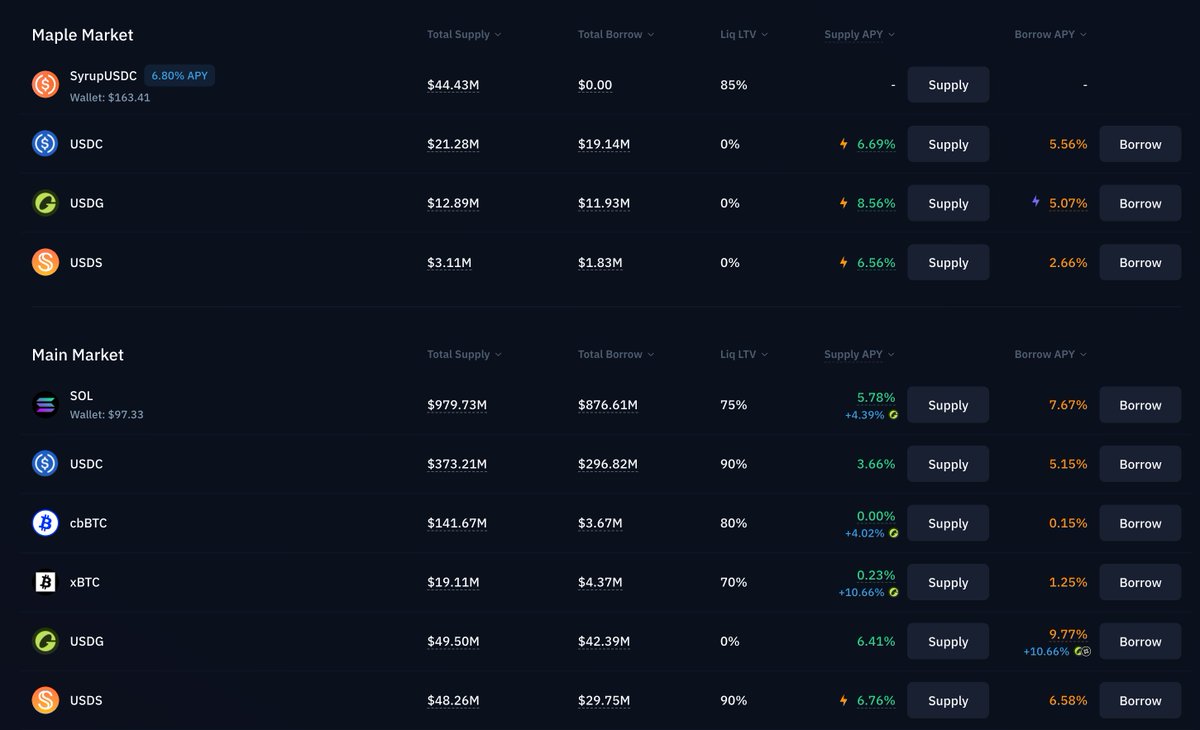Supply USDG in Maple Market

pos(948,203)
